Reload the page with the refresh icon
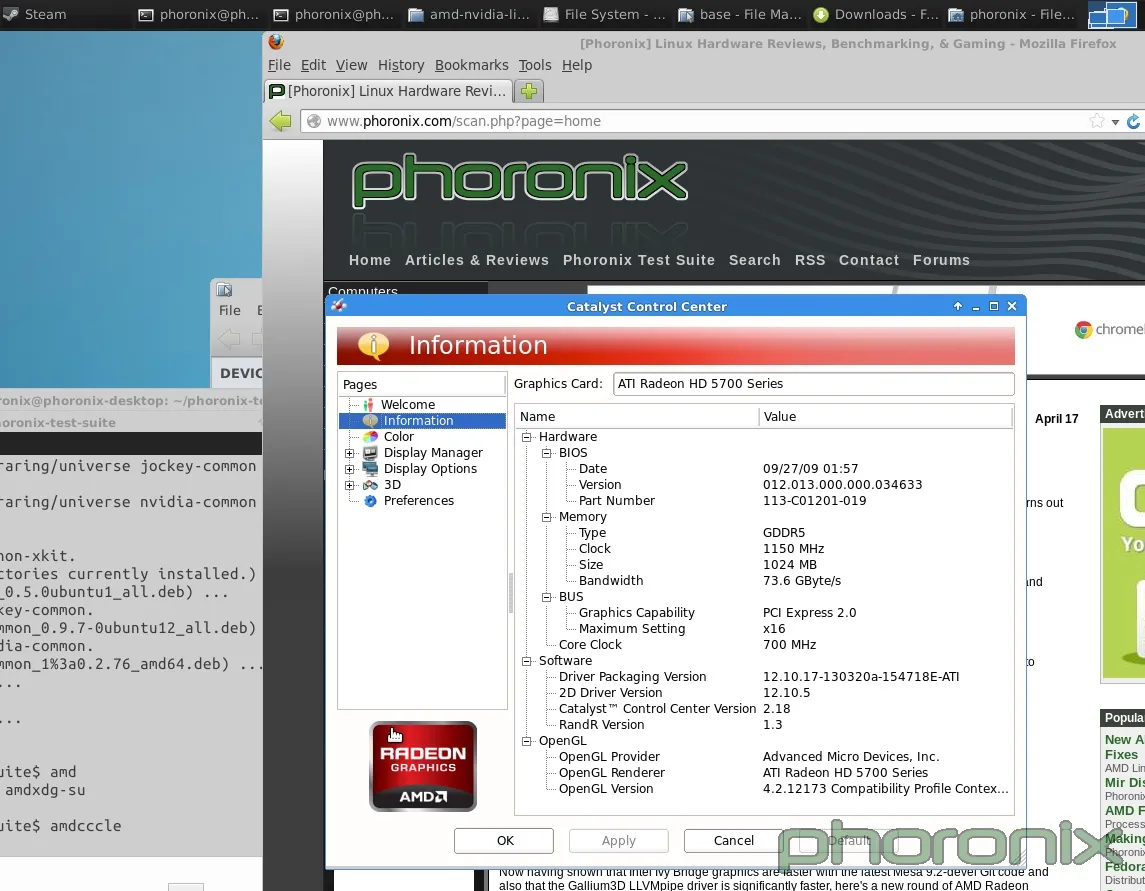The image size is (1145, 891). point(1133,121)
